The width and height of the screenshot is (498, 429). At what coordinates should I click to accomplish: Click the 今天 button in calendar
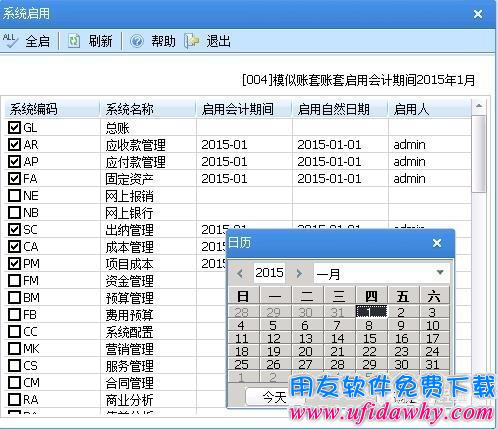coord(275,397)
